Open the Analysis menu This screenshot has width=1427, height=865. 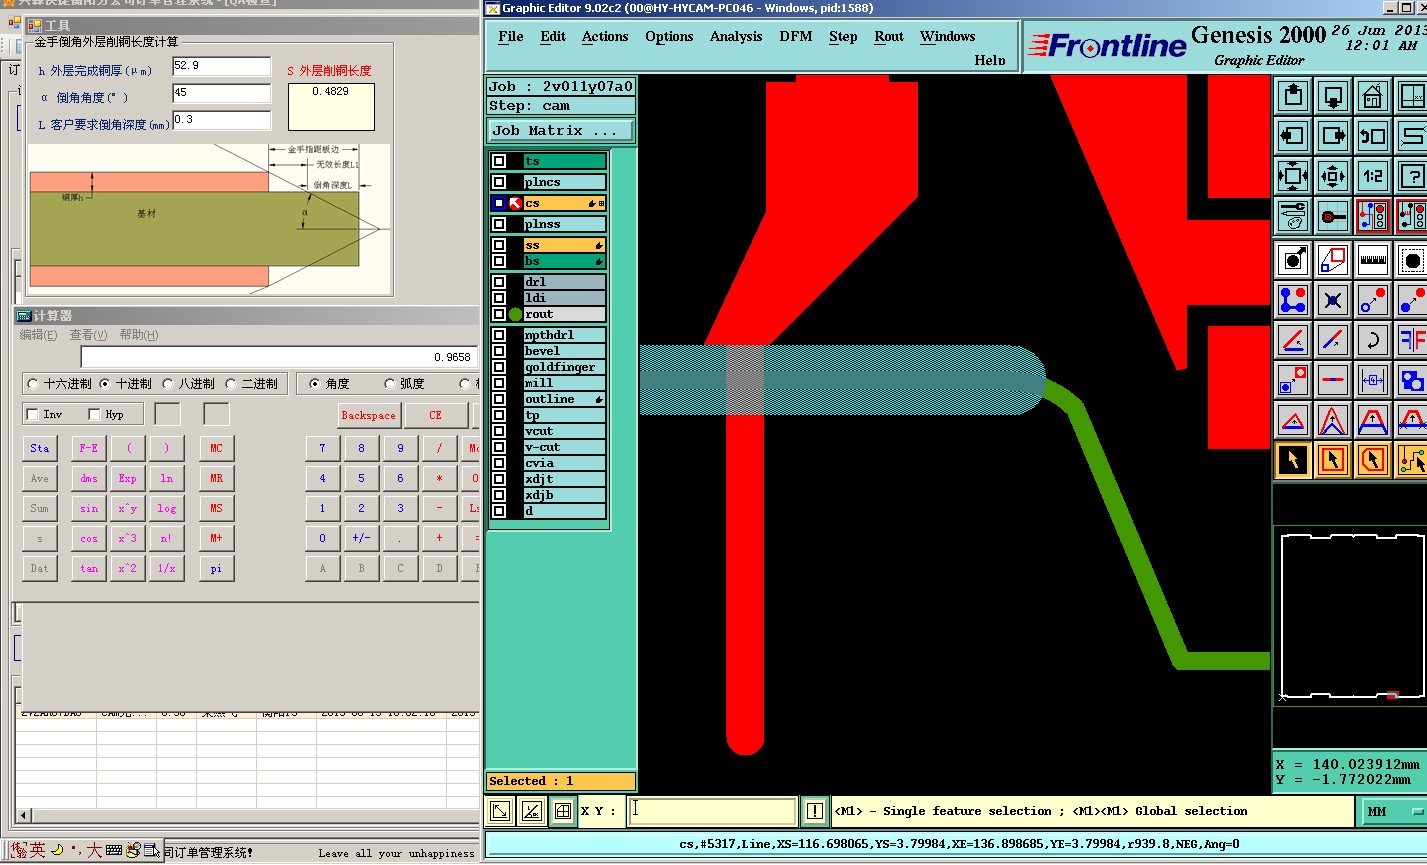tap(736, 36)
